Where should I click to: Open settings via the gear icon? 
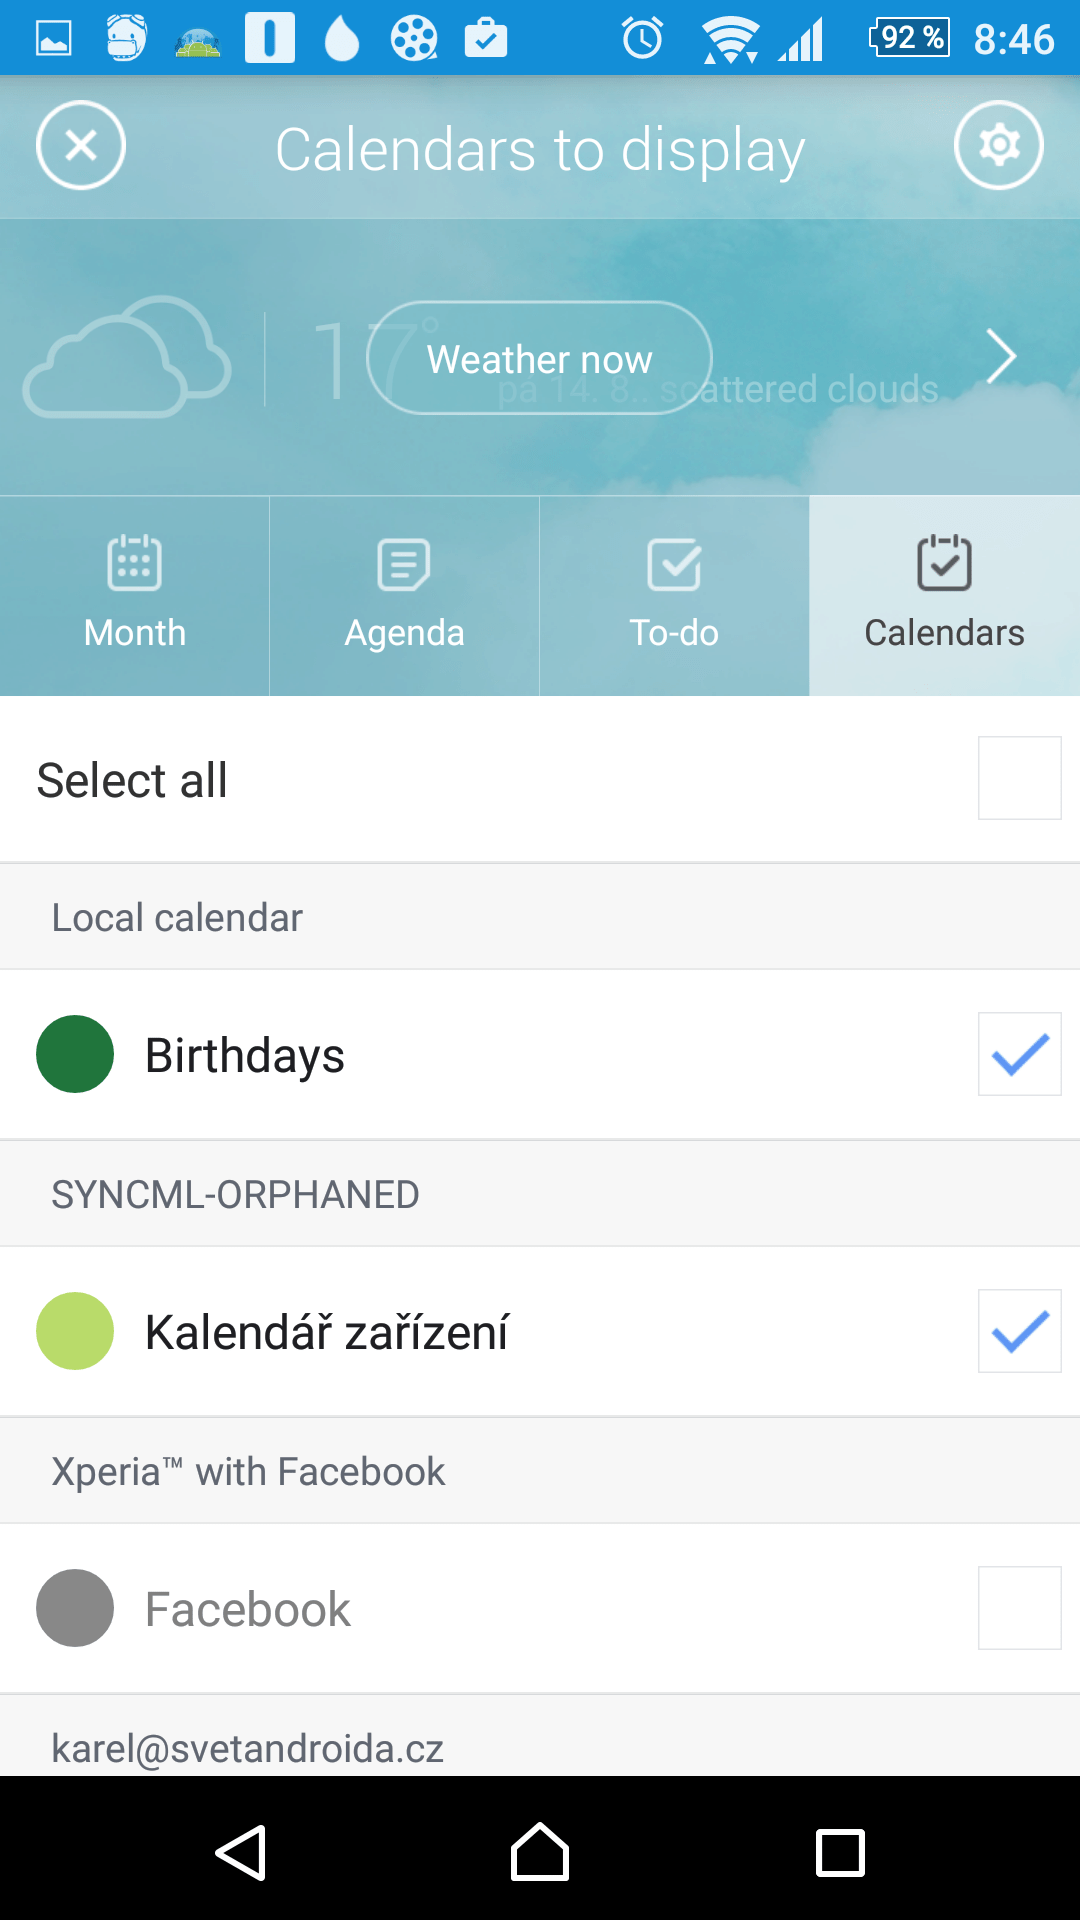(998, 146)
